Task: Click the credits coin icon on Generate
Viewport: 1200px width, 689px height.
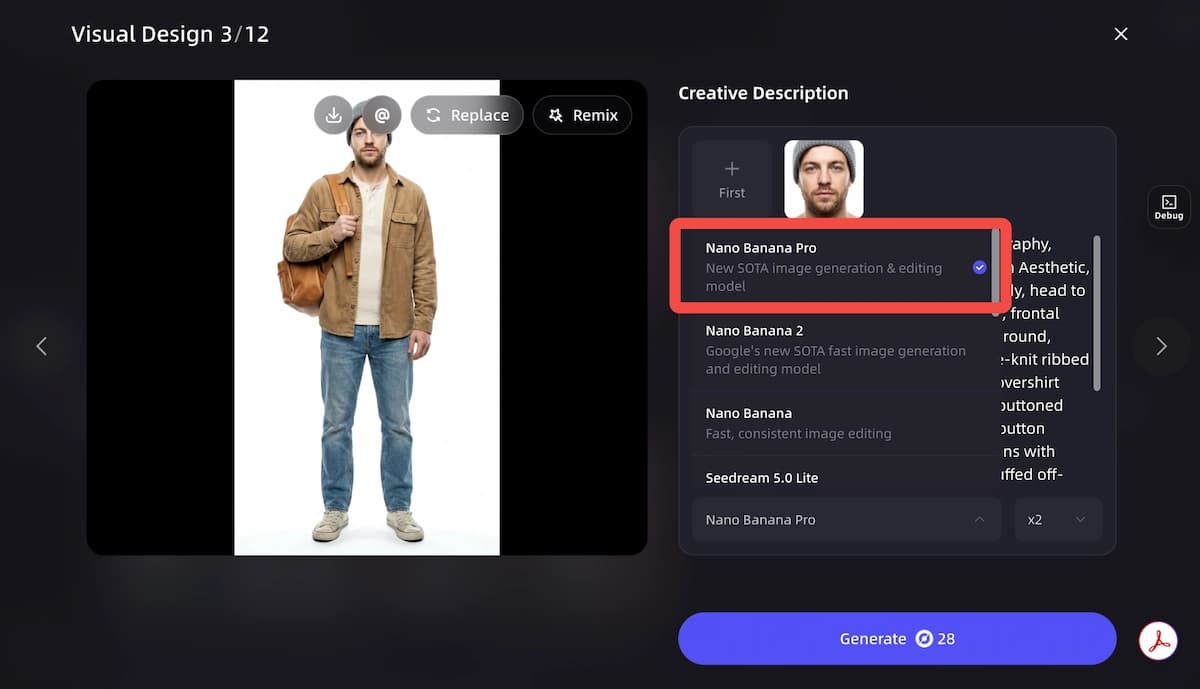Action: (925, 639)
